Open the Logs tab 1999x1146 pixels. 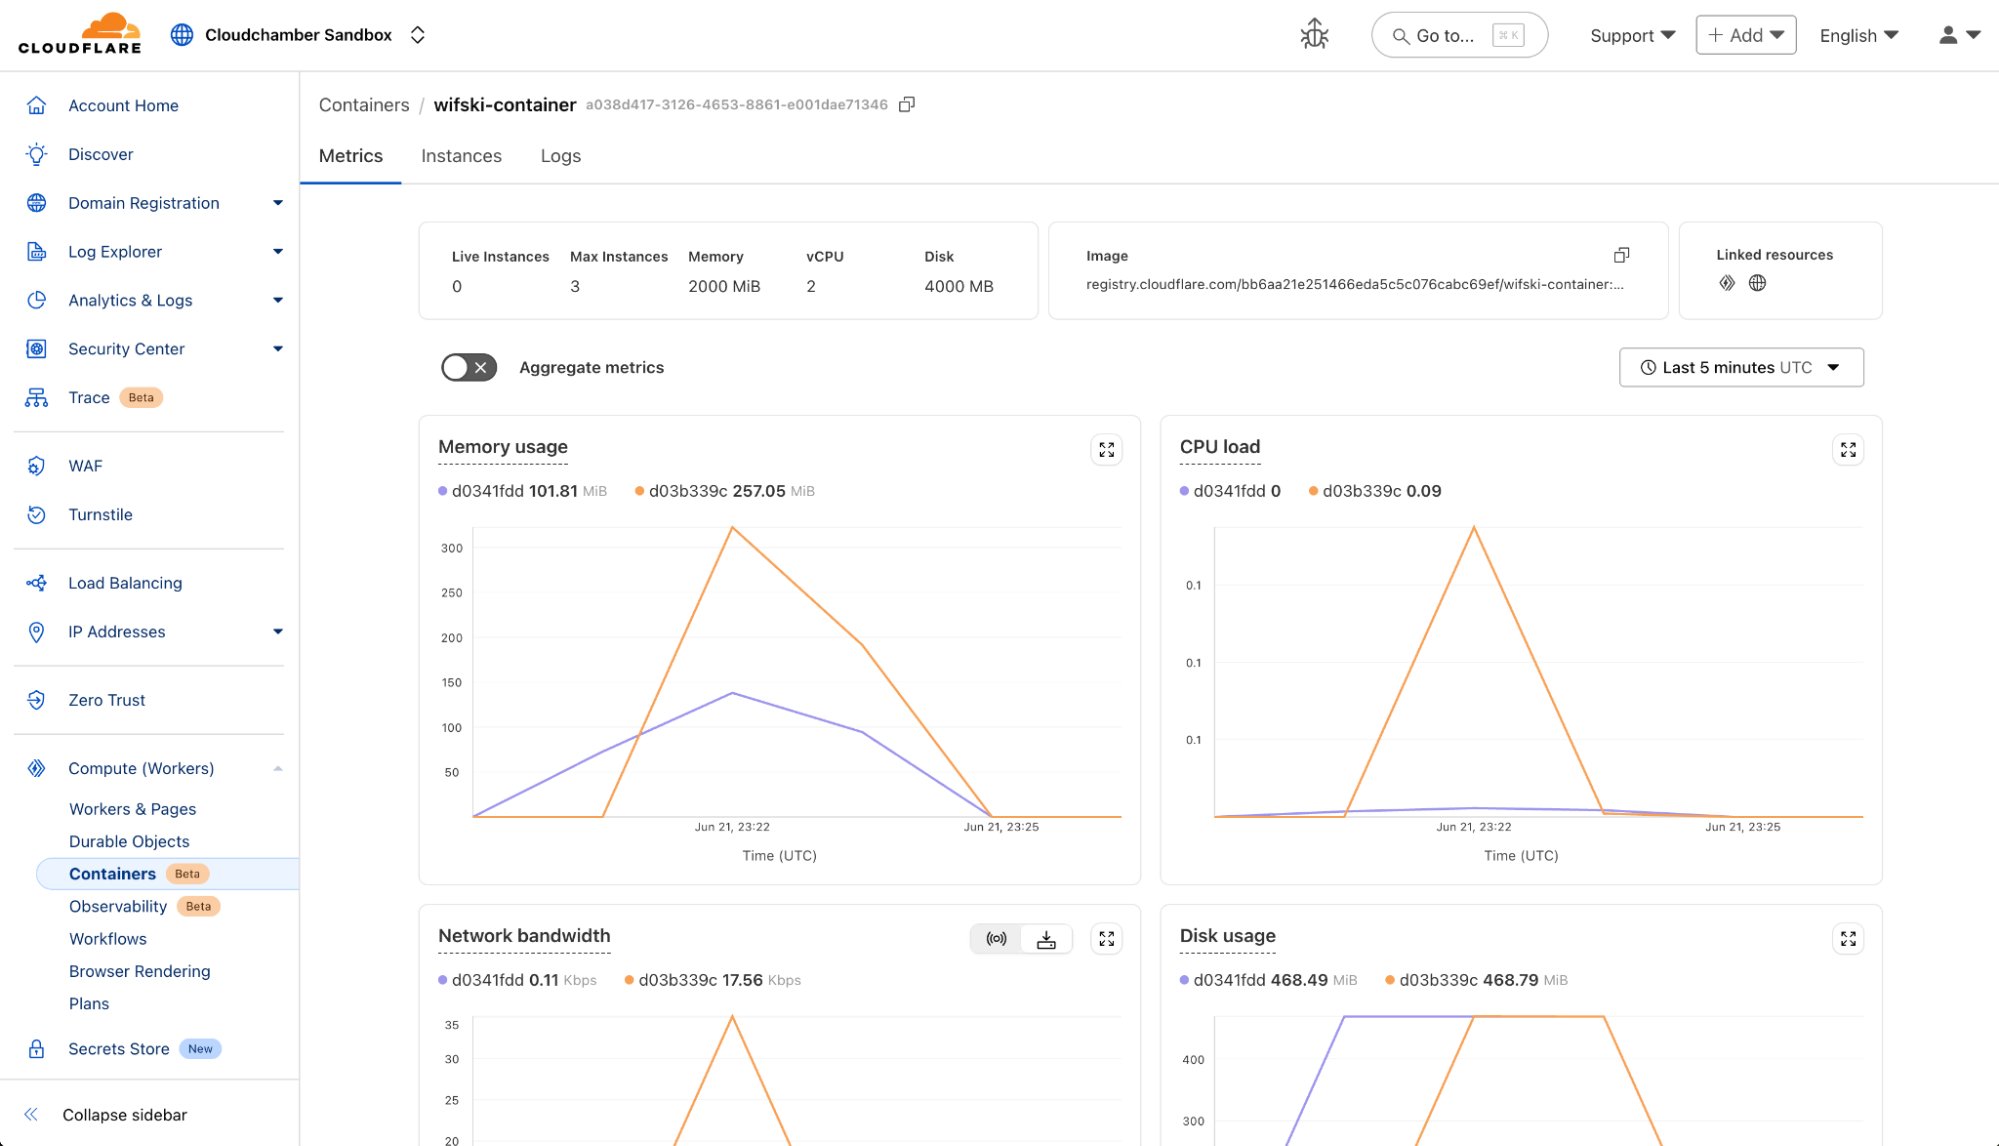560,156
